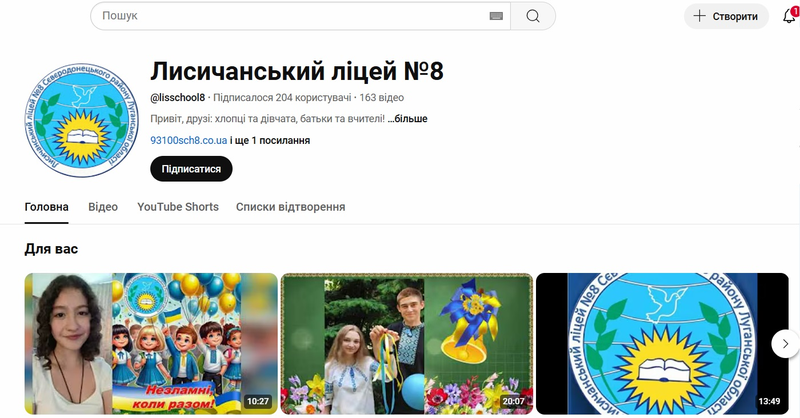The height and width of the screenshot is (418, 800).
Task: Click the @lisschool8 channel handle
Action: pyautogui.click(x=177, y=98)
